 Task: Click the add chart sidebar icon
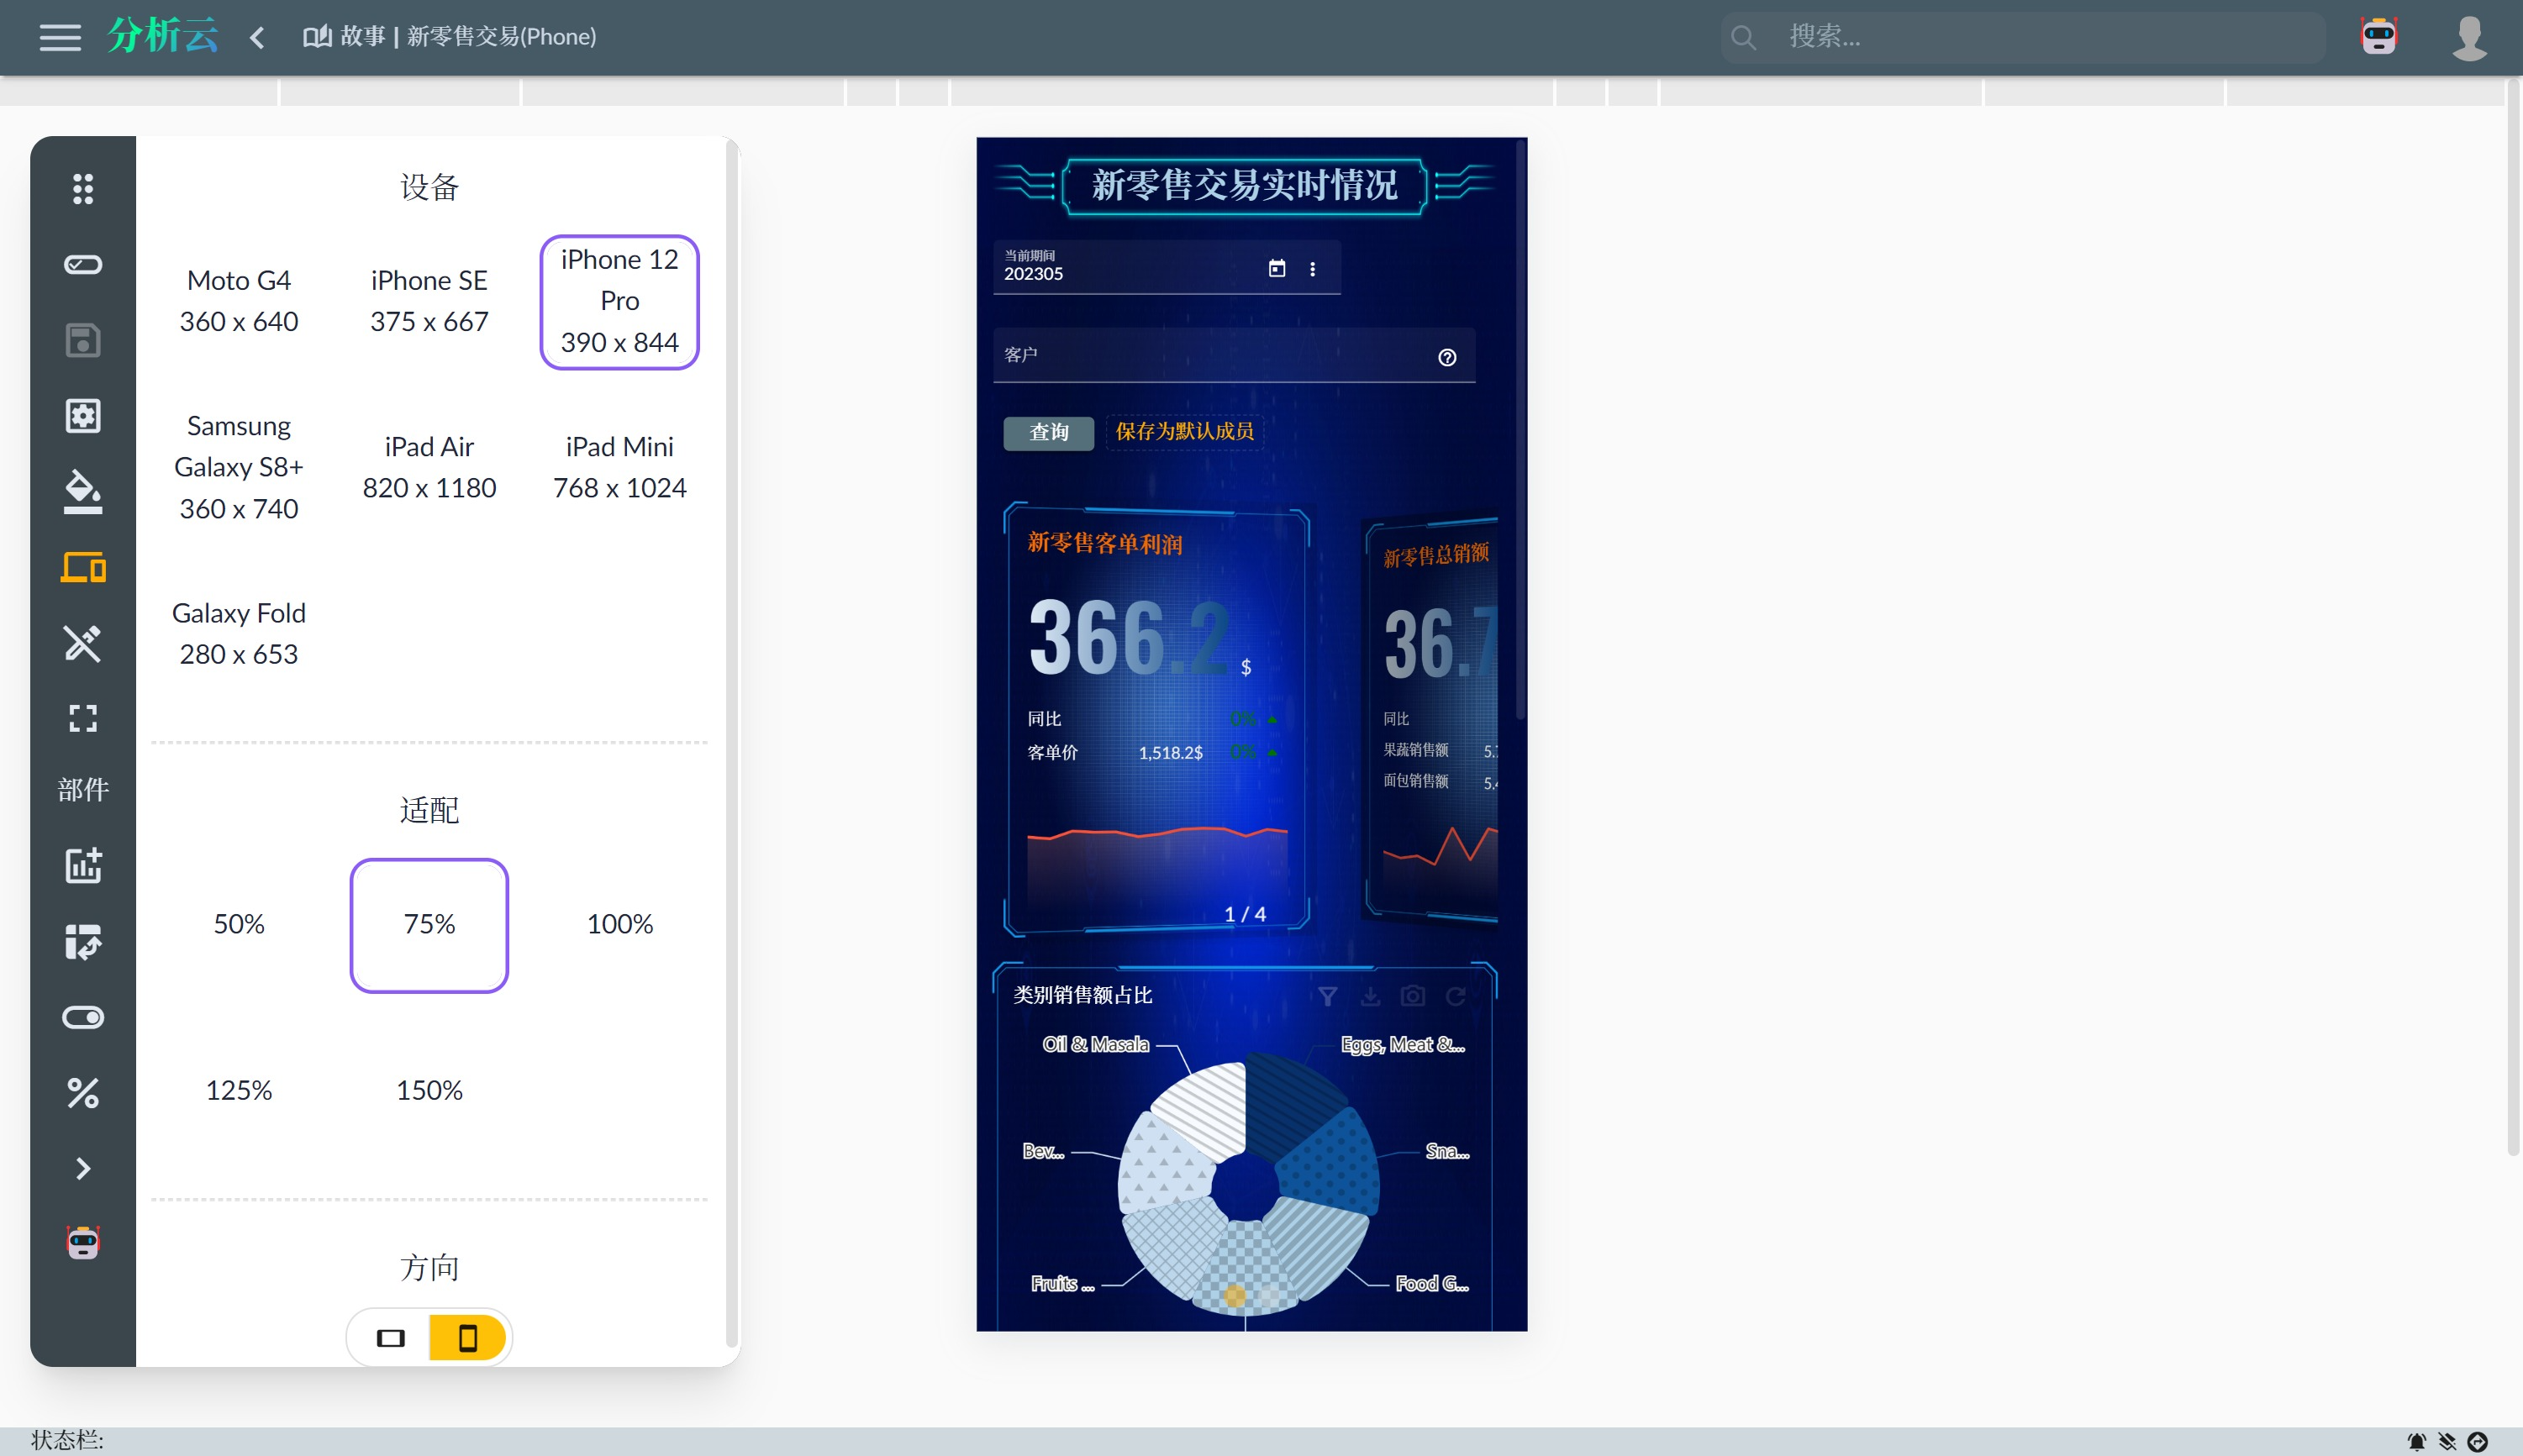click(x=83, y=865)
